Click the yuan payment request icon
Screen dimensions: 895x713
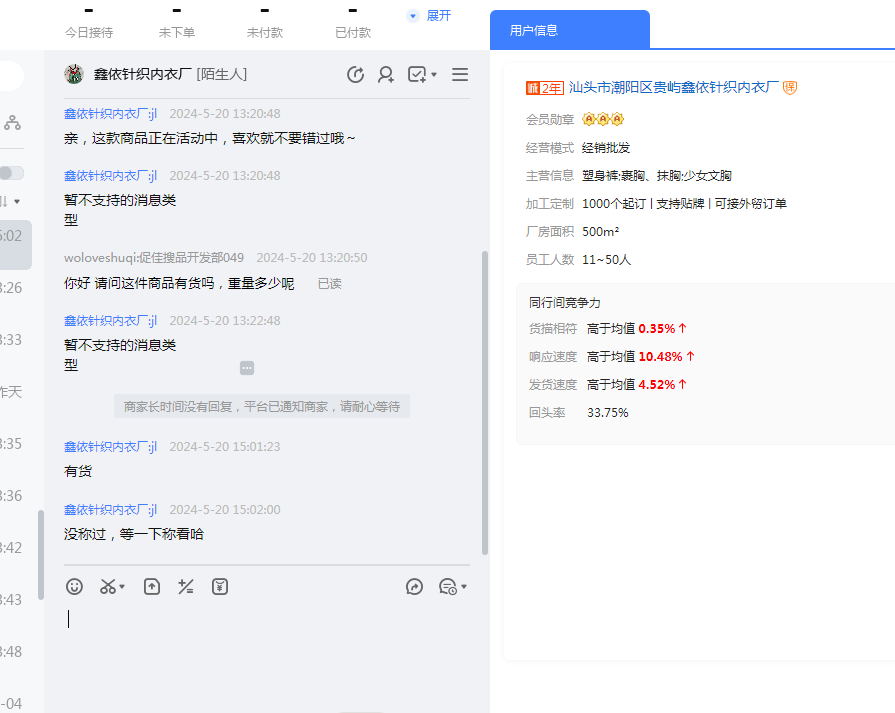pos(220,587)
